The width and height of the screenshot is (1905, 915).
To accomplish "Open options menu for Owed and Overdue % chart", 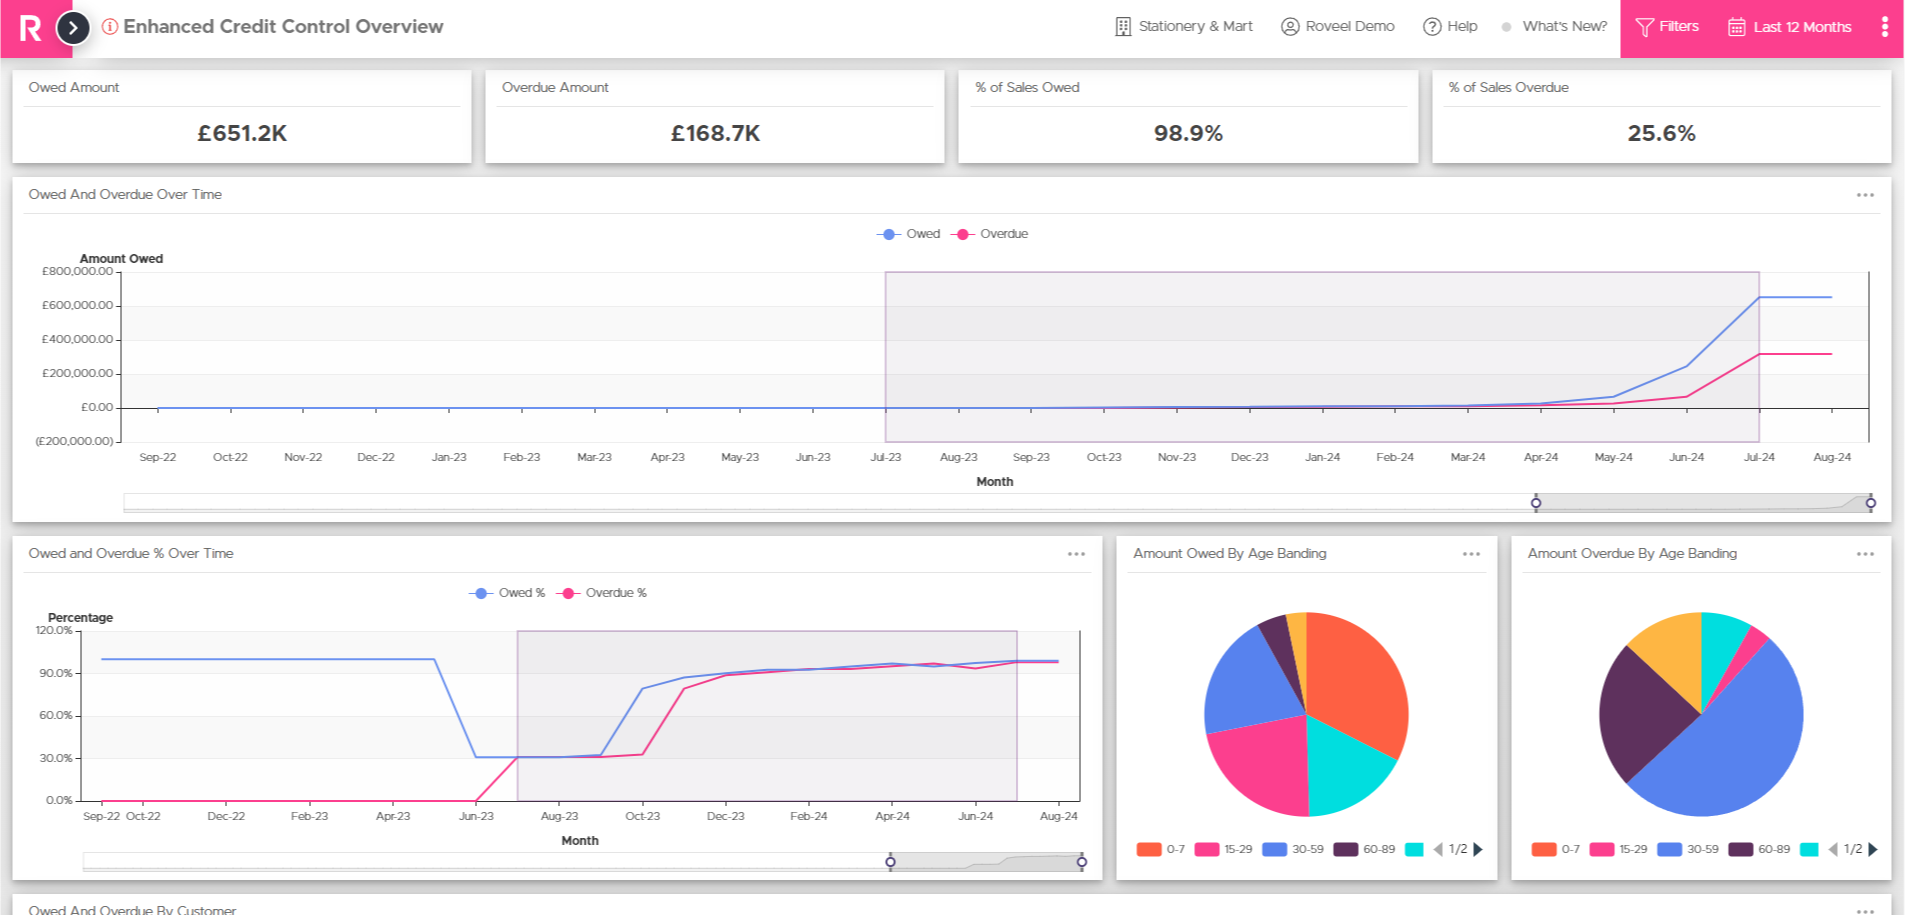I will pos(1076,554).
